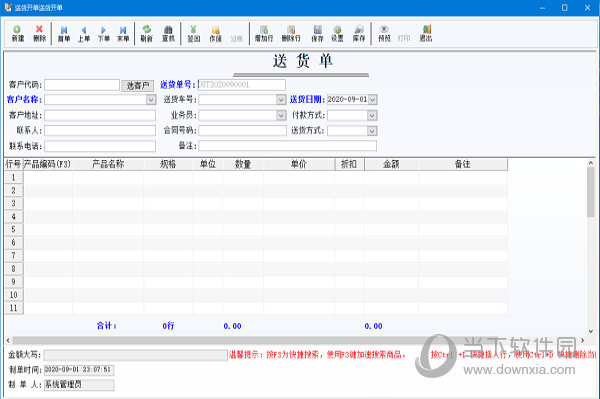Click the 产品编码(F3) column header
This screenshot has height=399, width=600.
[x=48, y=164]
